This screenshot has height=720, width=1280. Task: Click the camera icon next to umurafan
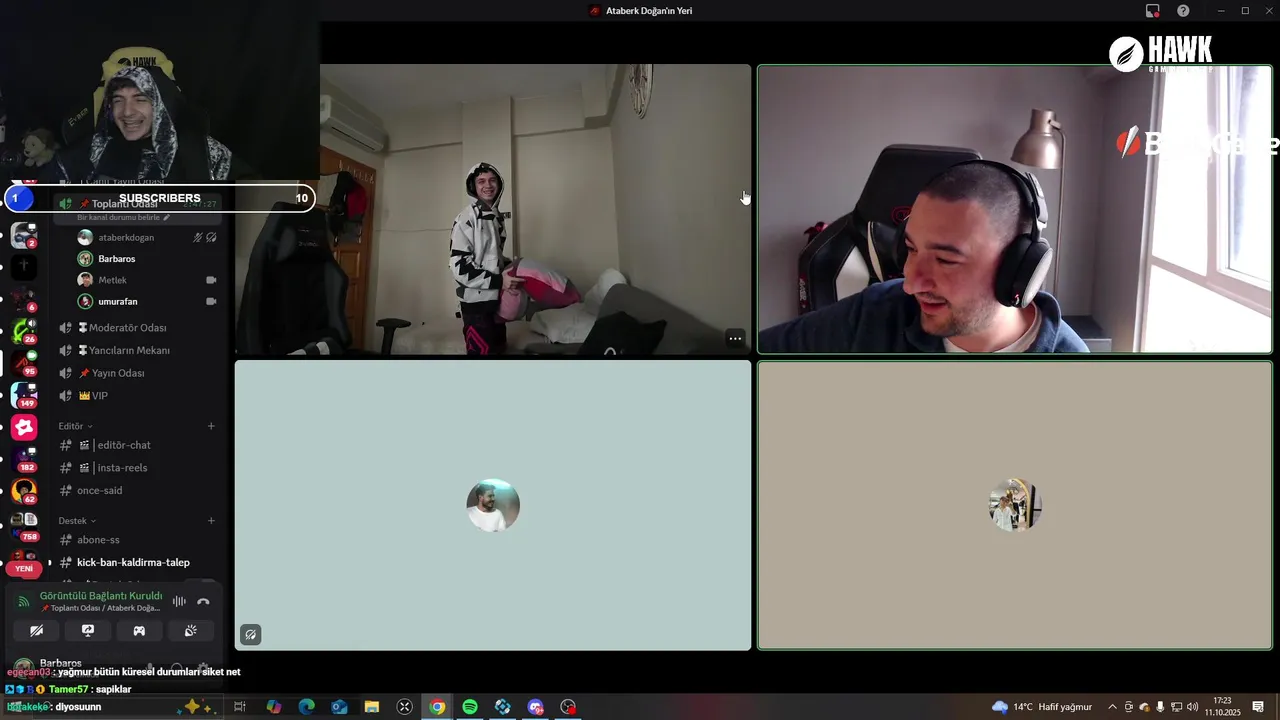coord(211,301)
